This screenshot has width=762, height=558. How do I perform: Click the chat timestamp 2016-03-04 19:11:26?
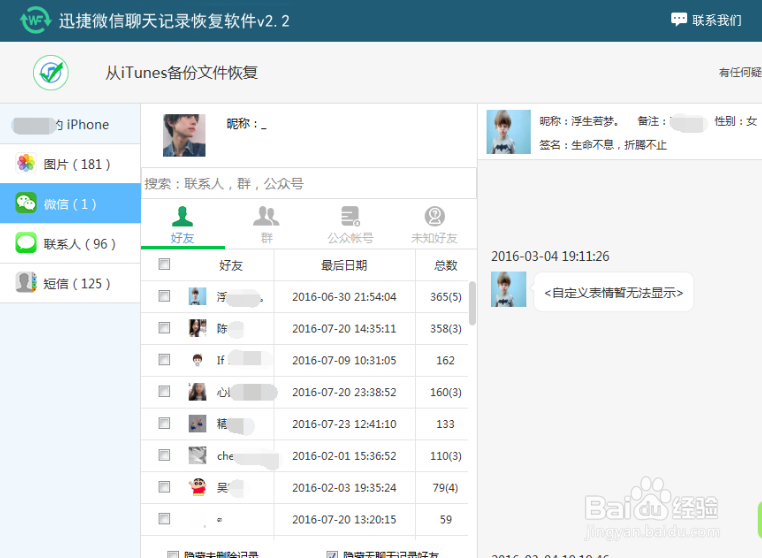[x=550, y=256]
